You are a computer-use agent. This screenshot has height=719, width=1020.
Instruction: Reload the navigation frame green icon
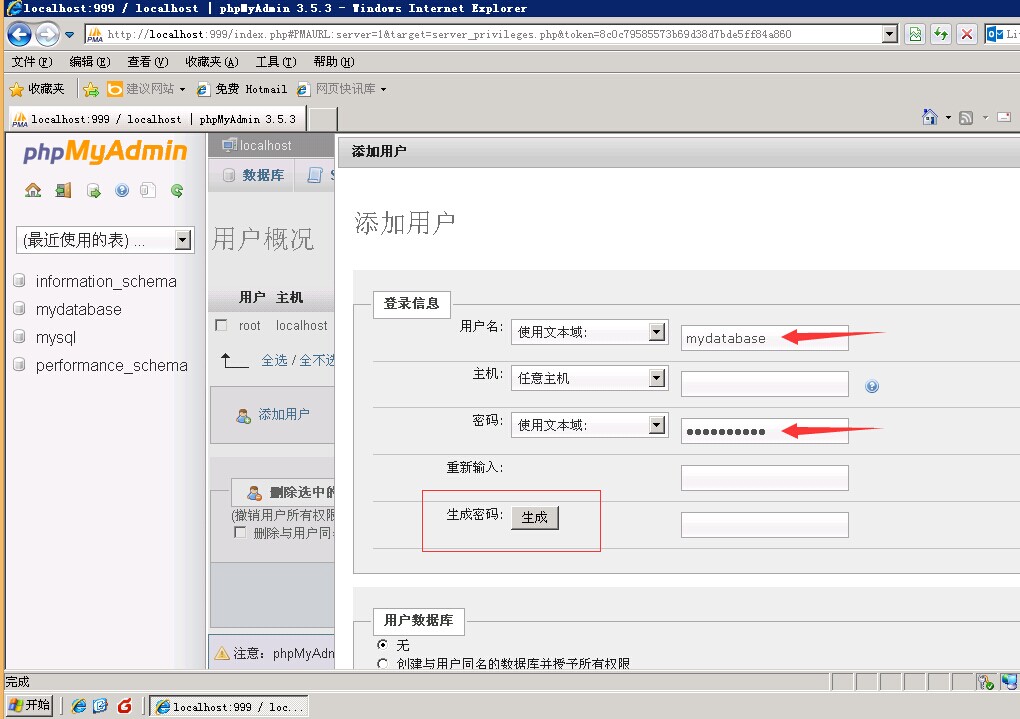coord(176,190)
